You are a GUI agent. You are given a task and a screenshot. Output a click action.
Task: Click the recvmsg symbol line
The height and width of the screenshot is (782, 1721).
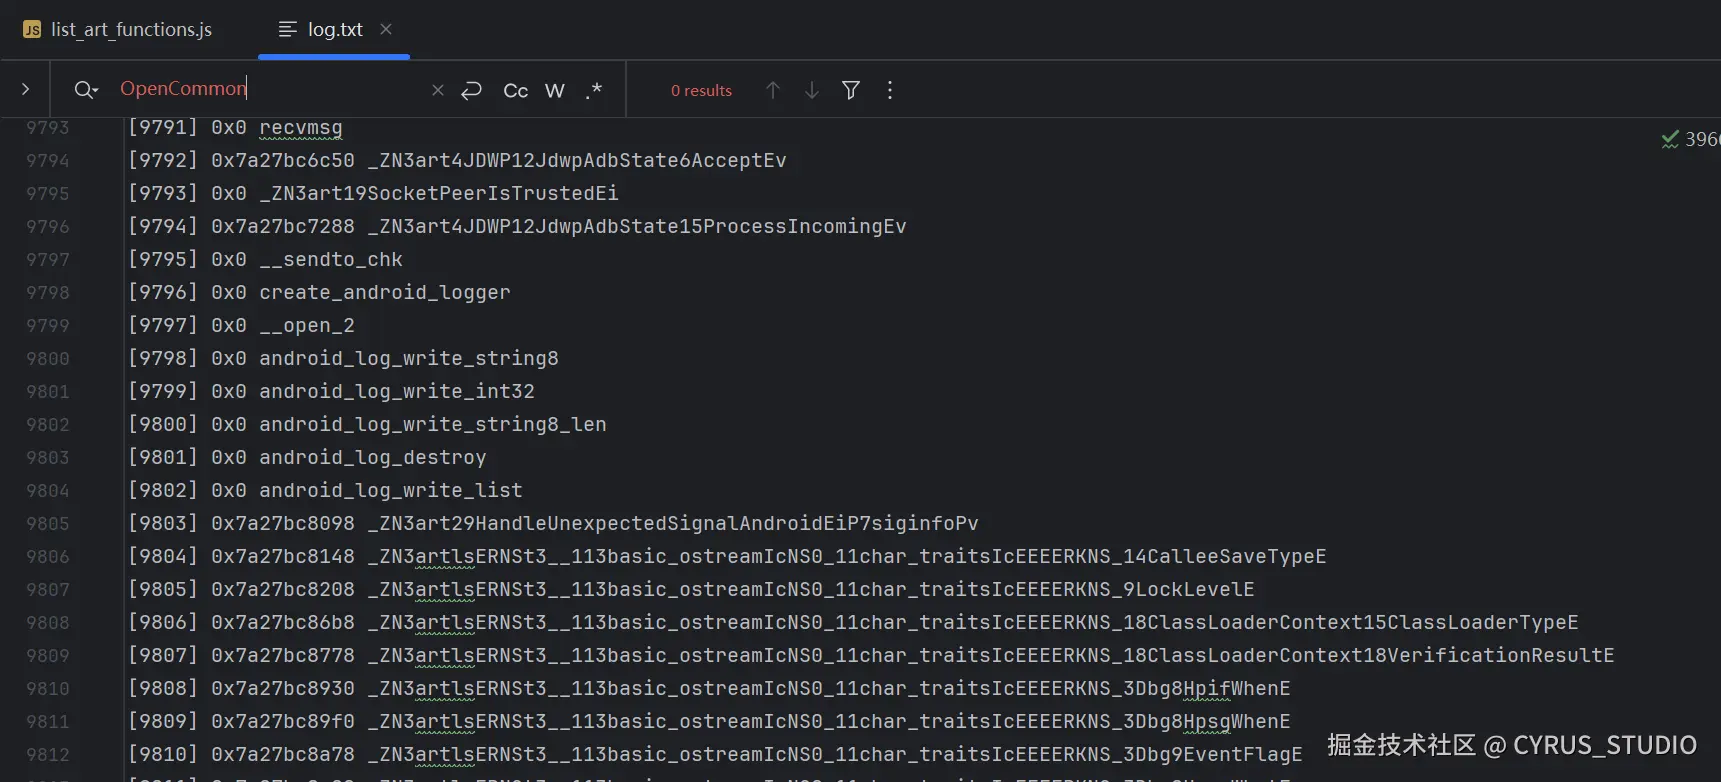235,127
